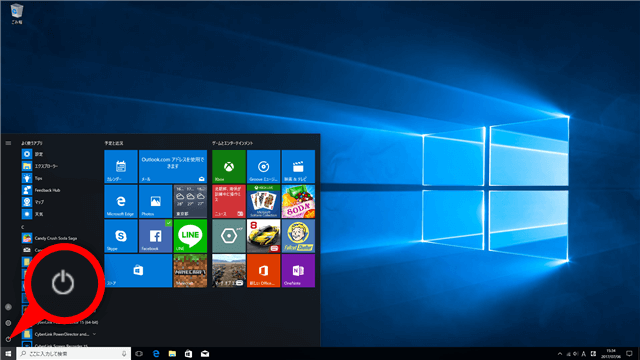Launch Microsoft Solitaire Collection tile
640x360 pixels.
coord(264,201)
